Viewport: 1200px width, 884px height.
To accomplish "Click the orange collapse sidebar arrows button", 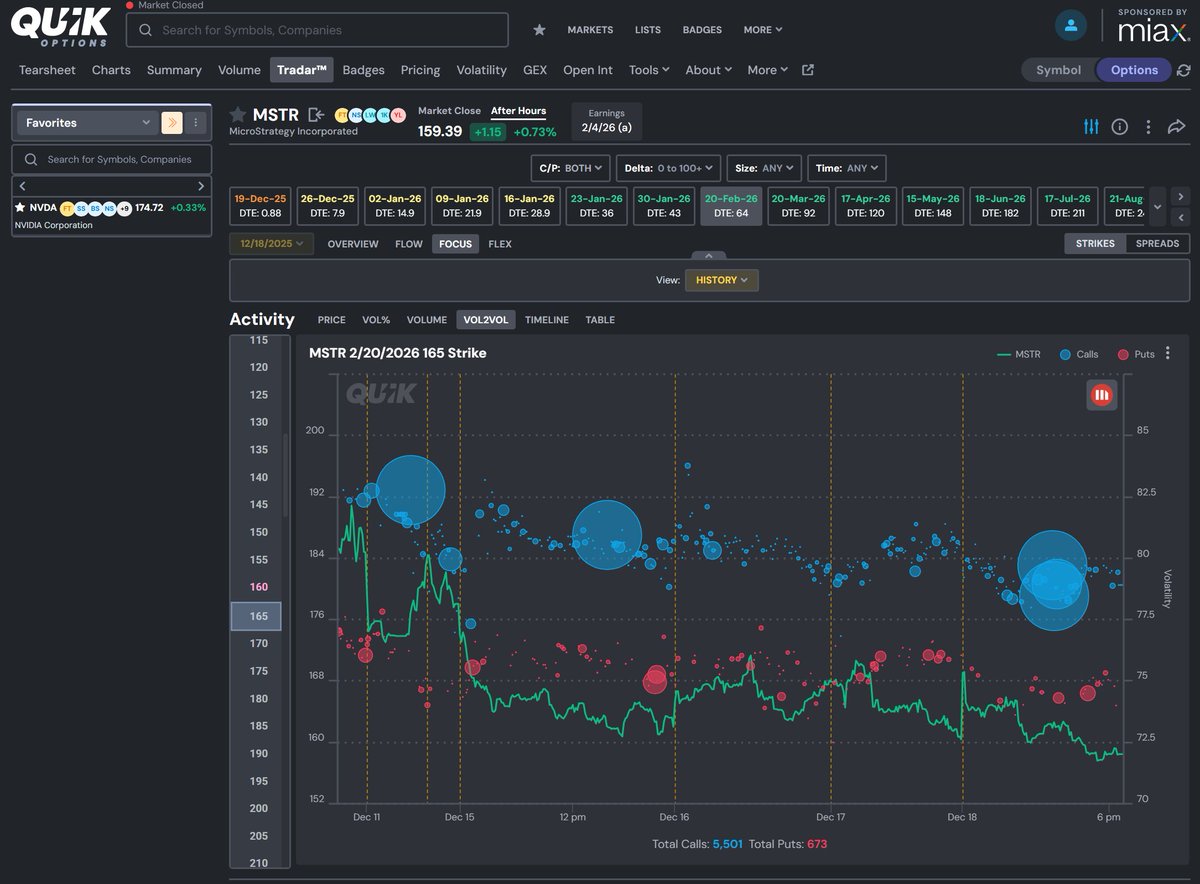I will (171, 123).
